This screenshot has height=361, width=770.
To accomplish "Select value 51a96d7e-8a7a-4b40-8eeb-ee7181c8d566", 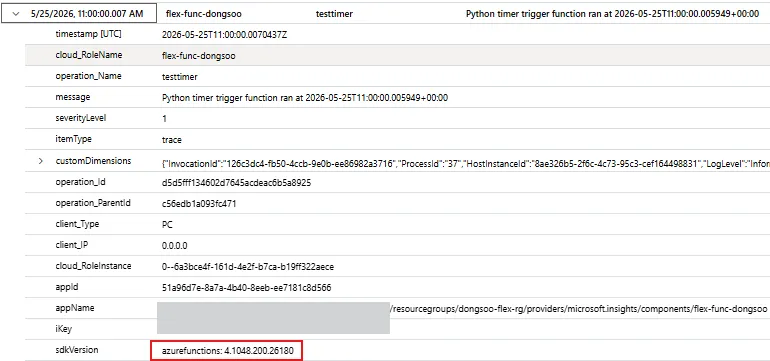I will point(246,288).
